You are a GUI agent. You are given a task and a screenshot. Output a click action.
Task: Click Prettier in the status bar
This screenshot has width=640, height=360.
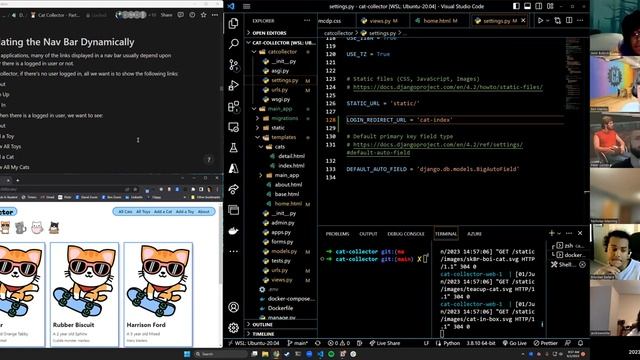coord(545,343)
